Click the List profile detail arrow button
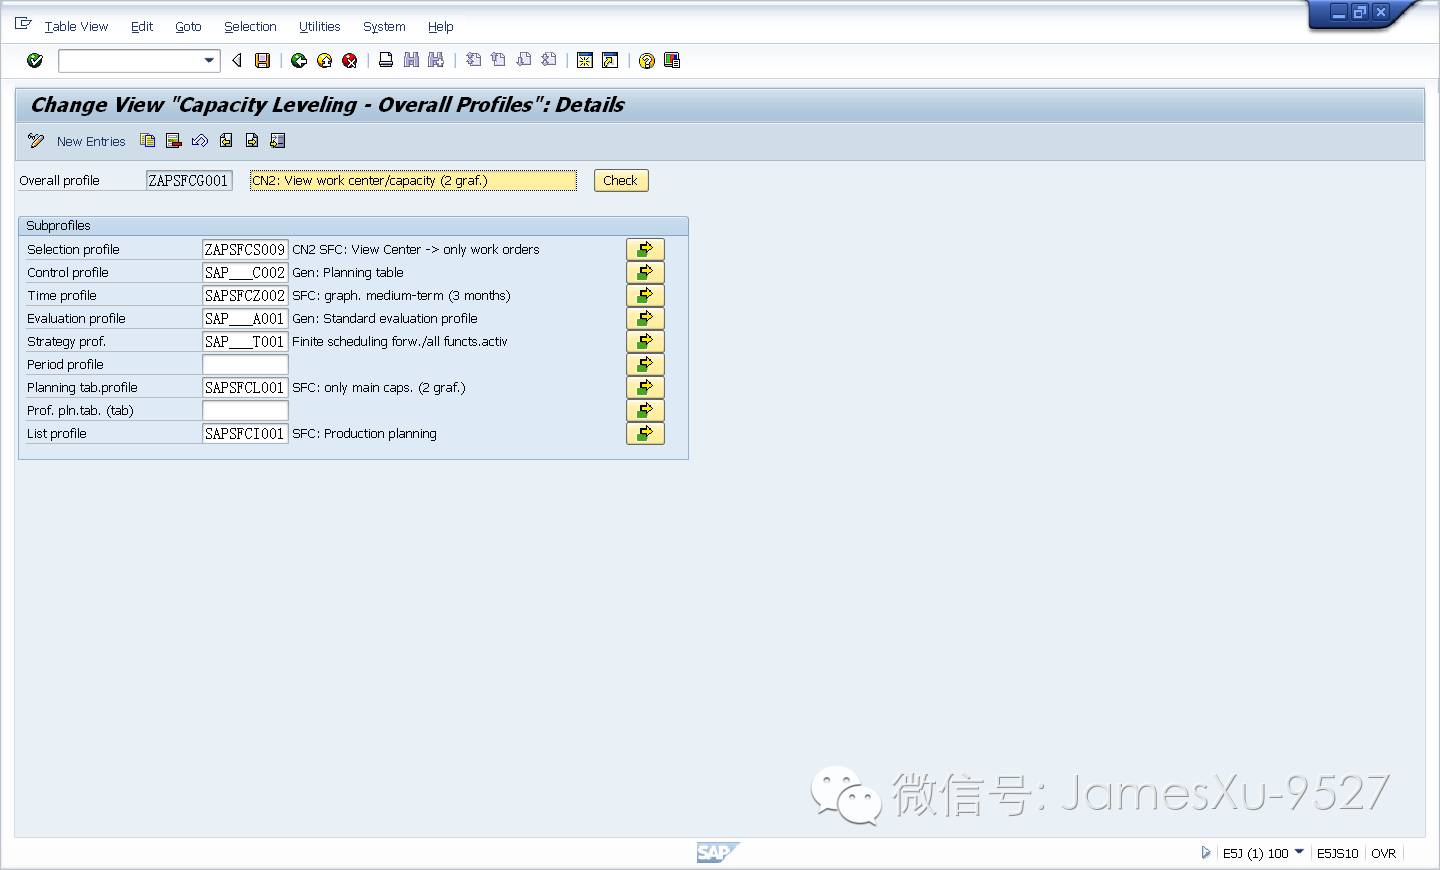 pos(645,434)
